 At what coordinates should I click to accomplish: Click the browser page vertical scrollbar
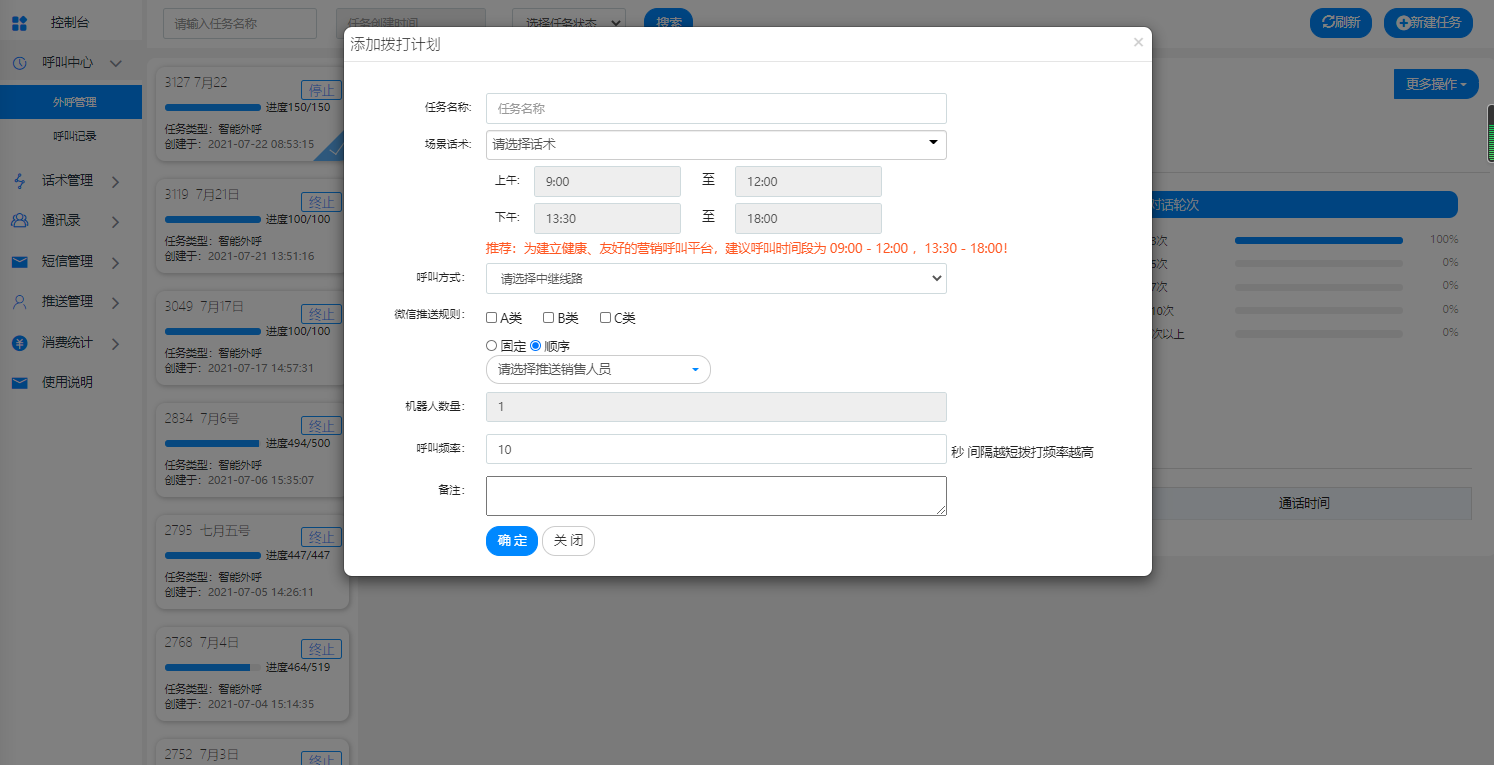(1490, 134)
